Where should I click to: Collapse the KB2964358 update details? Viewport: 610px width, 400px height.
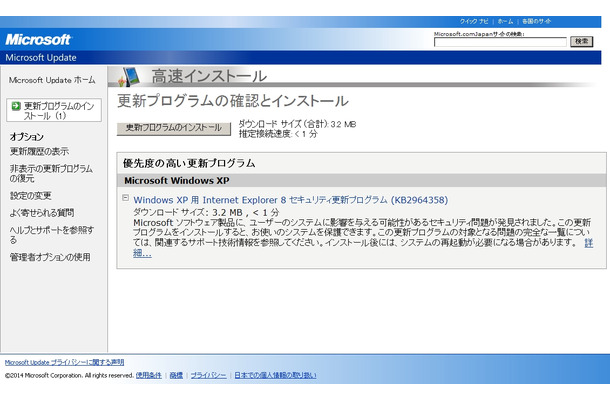[125, 198]
